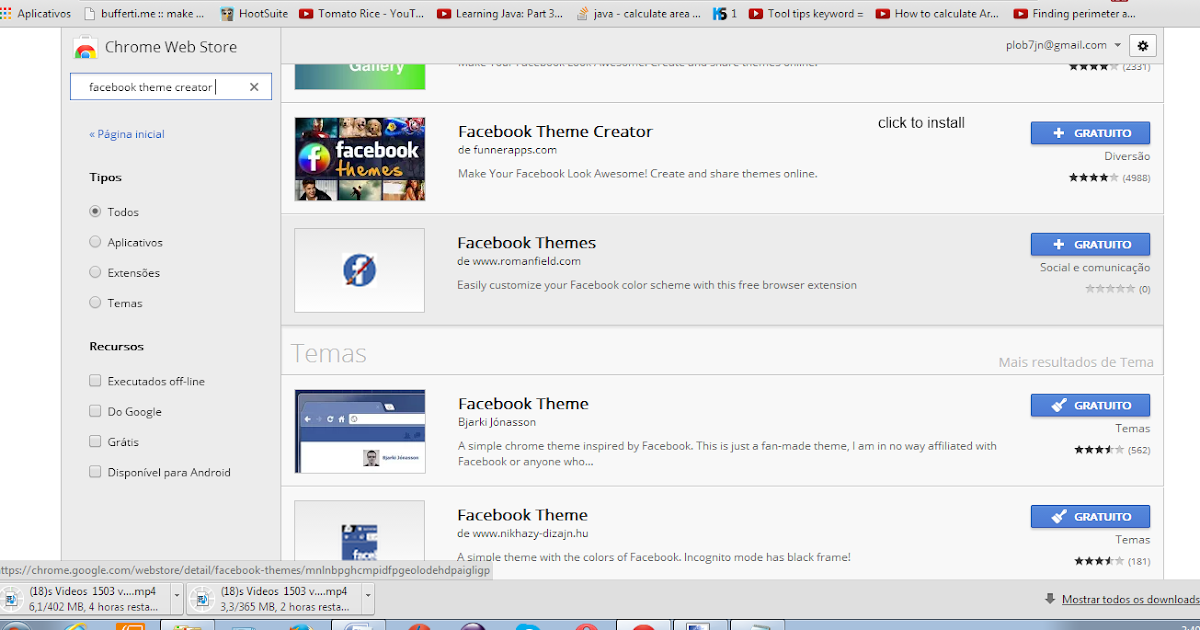The image size is (1200, 630).
Task: Open the settings gear in the Web Store header
Action: point(1141,45)
